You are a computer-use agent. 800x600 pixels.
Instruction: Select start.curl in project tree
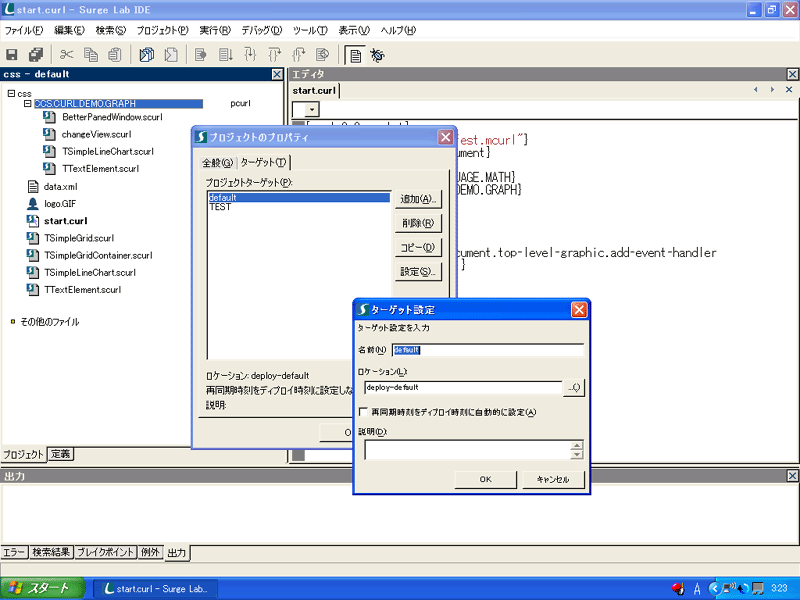tap(66, 221)
